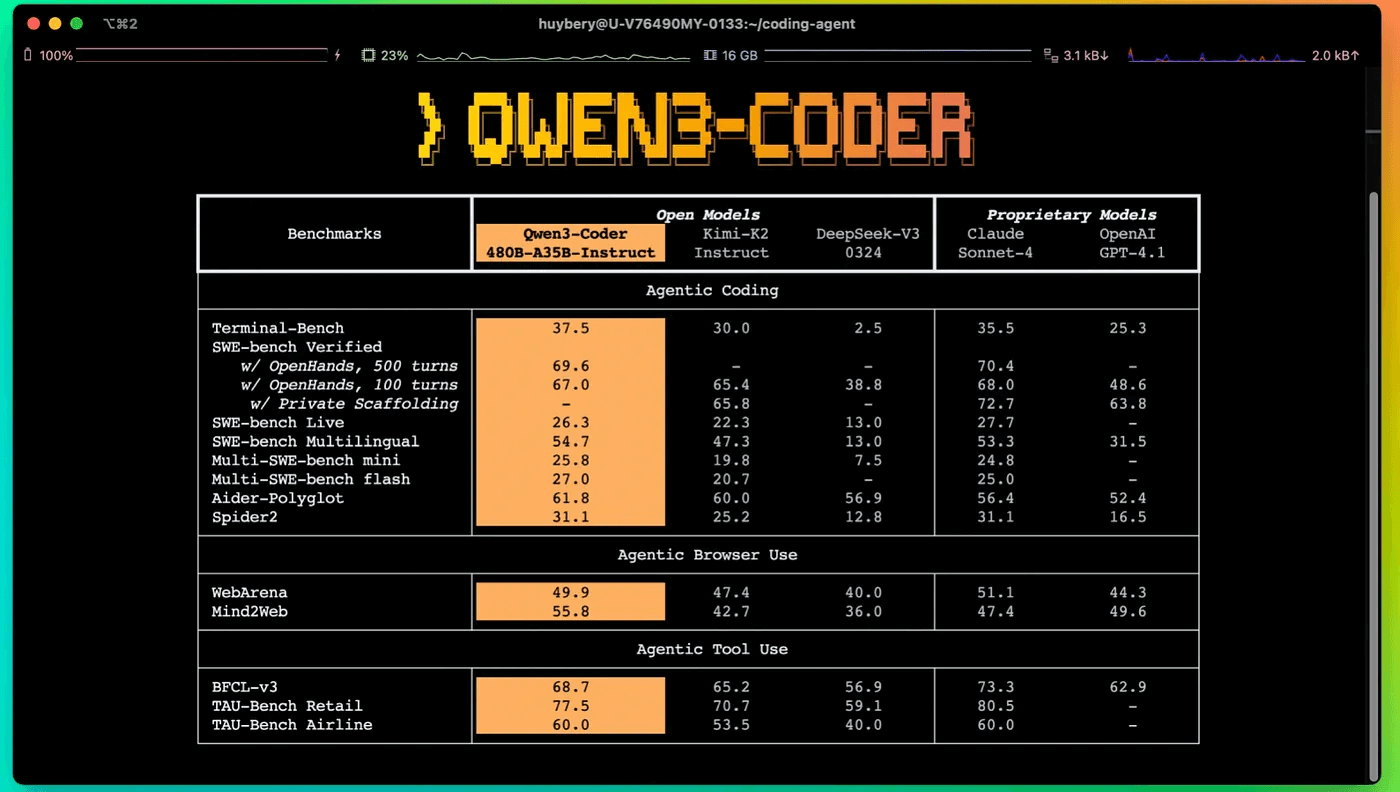Click the Claude Sonnet-4 column header
Screen dimensions: 1400x792
(x=995, y=243)
